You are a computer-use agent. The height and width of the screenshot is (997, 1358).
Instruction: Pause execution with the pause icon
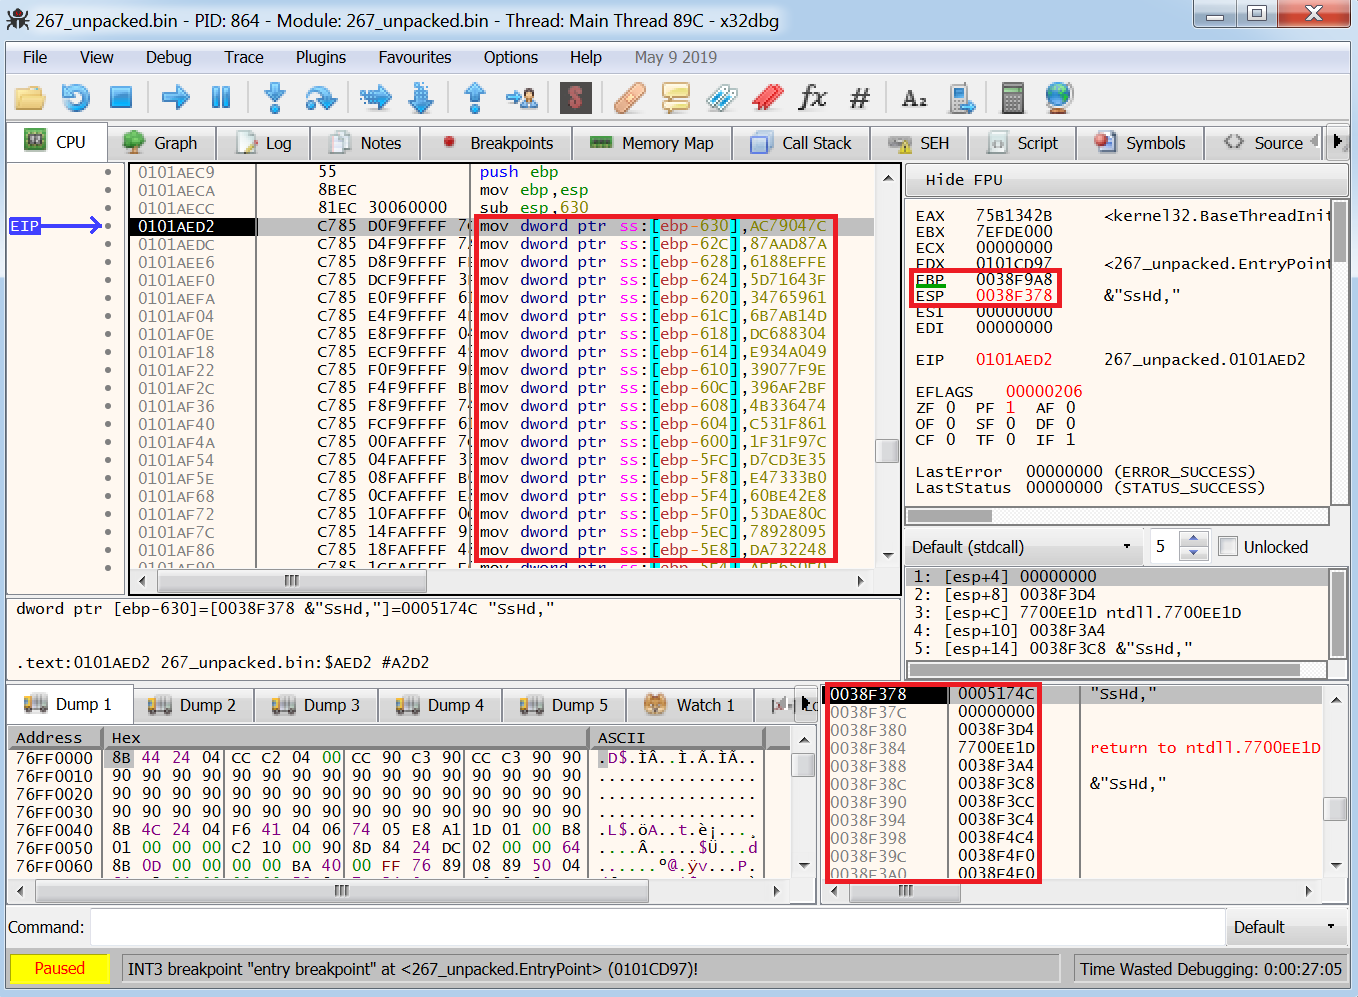(x=221, y=98)
